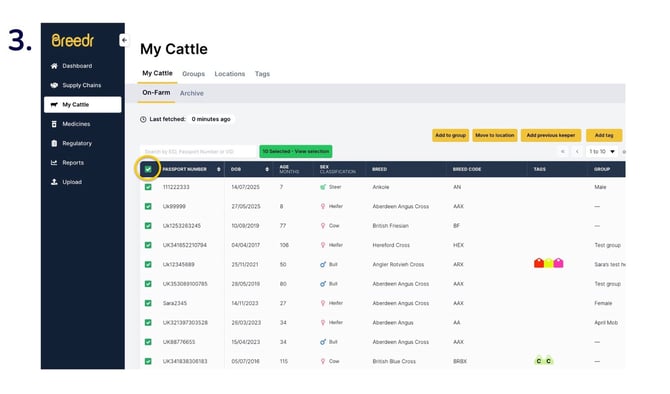This screenshot has width=670, height=394.
Task: Click the Group column header
Action: [602, 169]
